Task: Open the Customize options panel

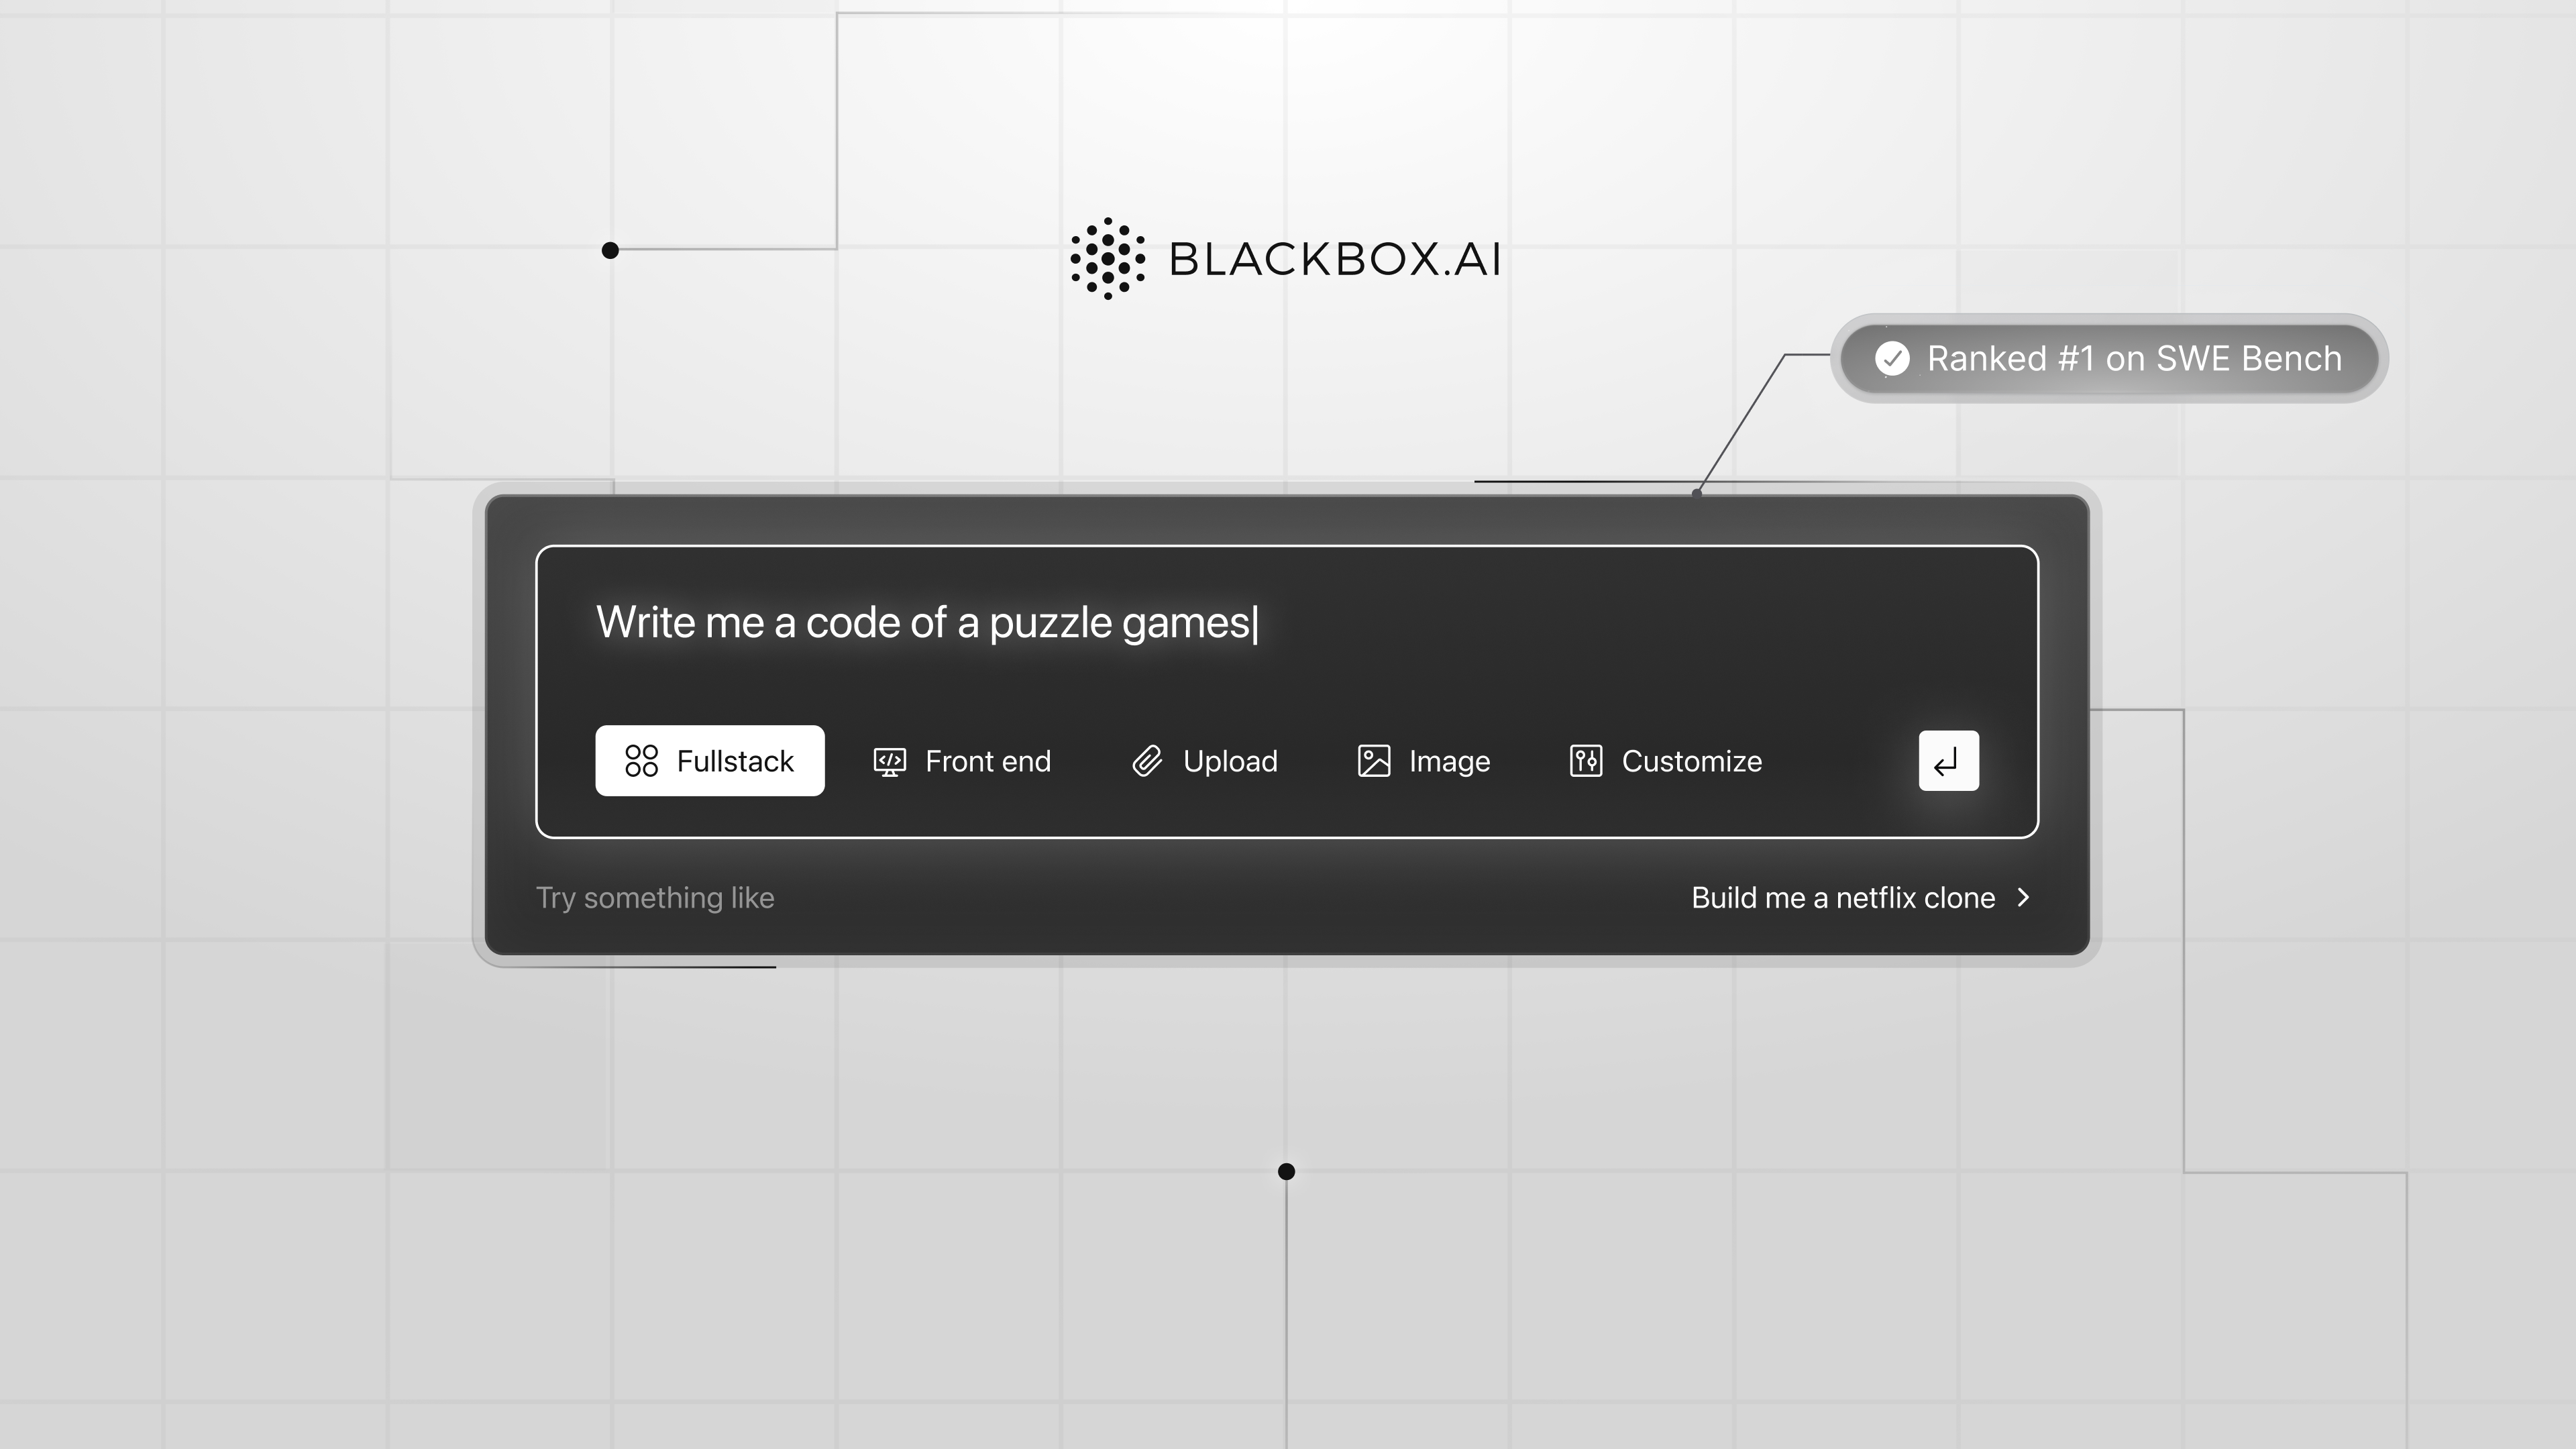Action: (x=1665, y=761)
